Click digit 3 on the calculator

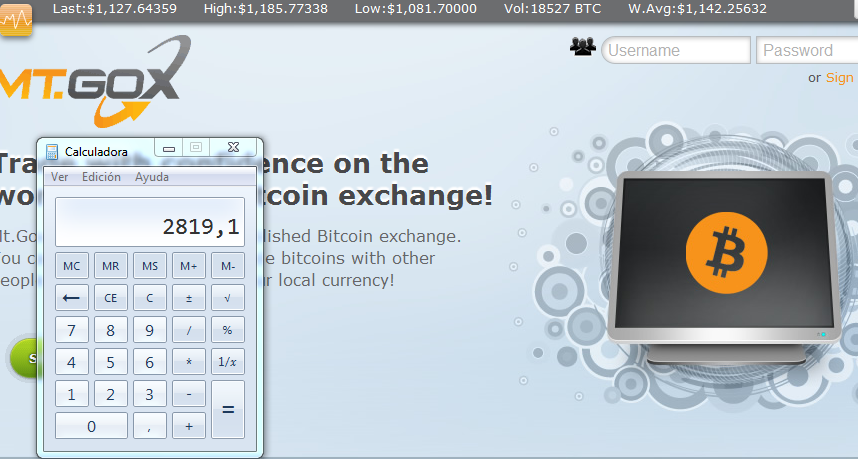149,394
